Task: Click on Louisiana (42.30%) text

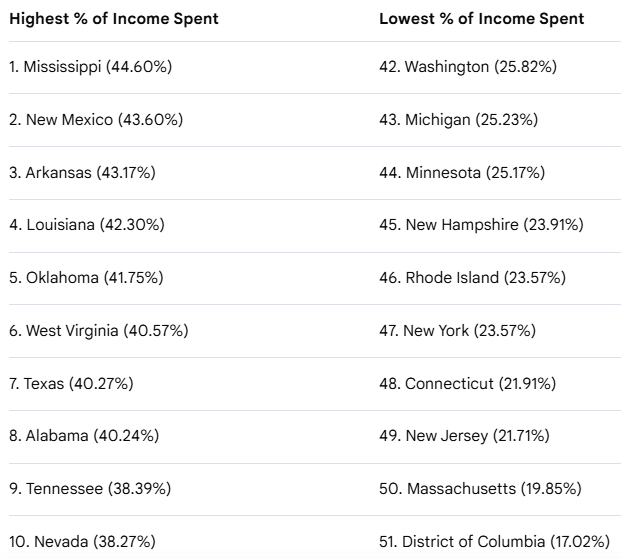Action: click(87, 225)
